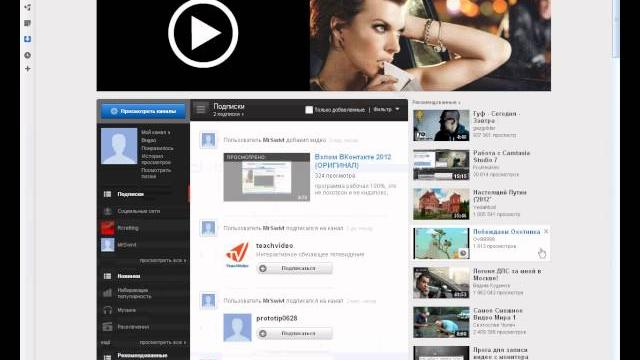Click the second просмотреть все link below Развлечения

point(162,342)
